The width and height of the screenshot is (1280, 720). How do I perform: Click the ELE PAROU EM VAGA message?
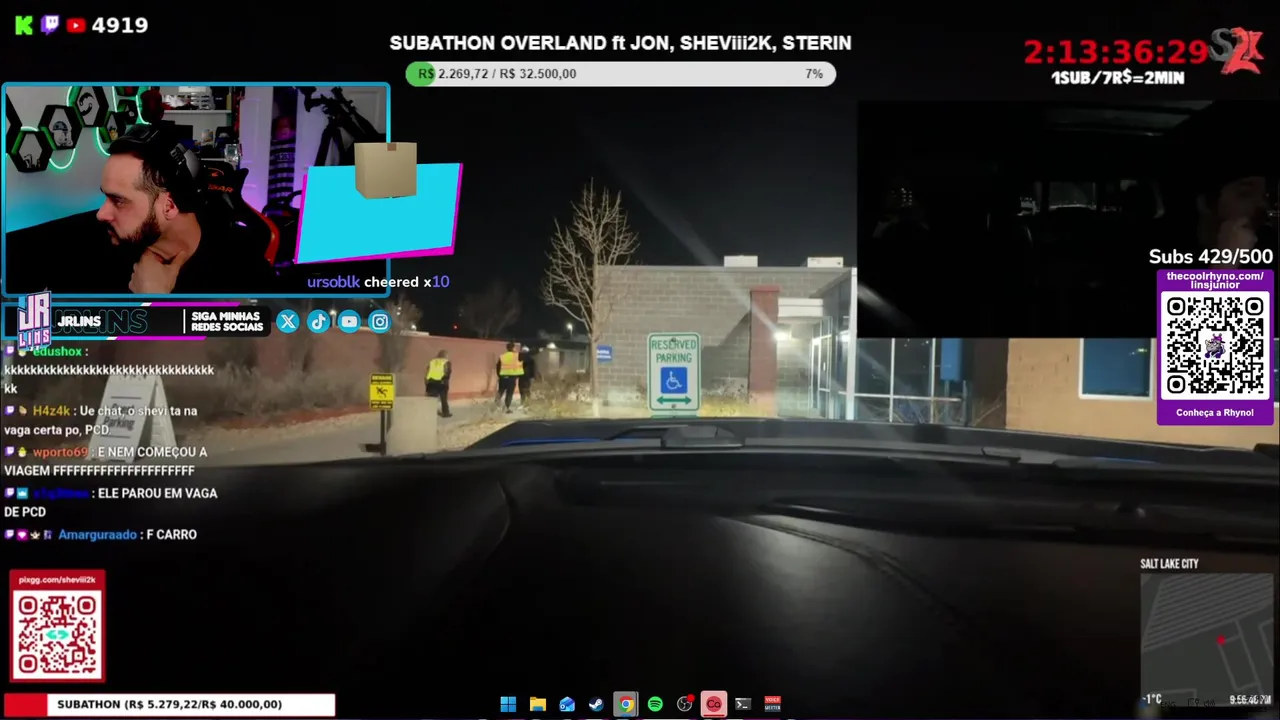(110, 502)
